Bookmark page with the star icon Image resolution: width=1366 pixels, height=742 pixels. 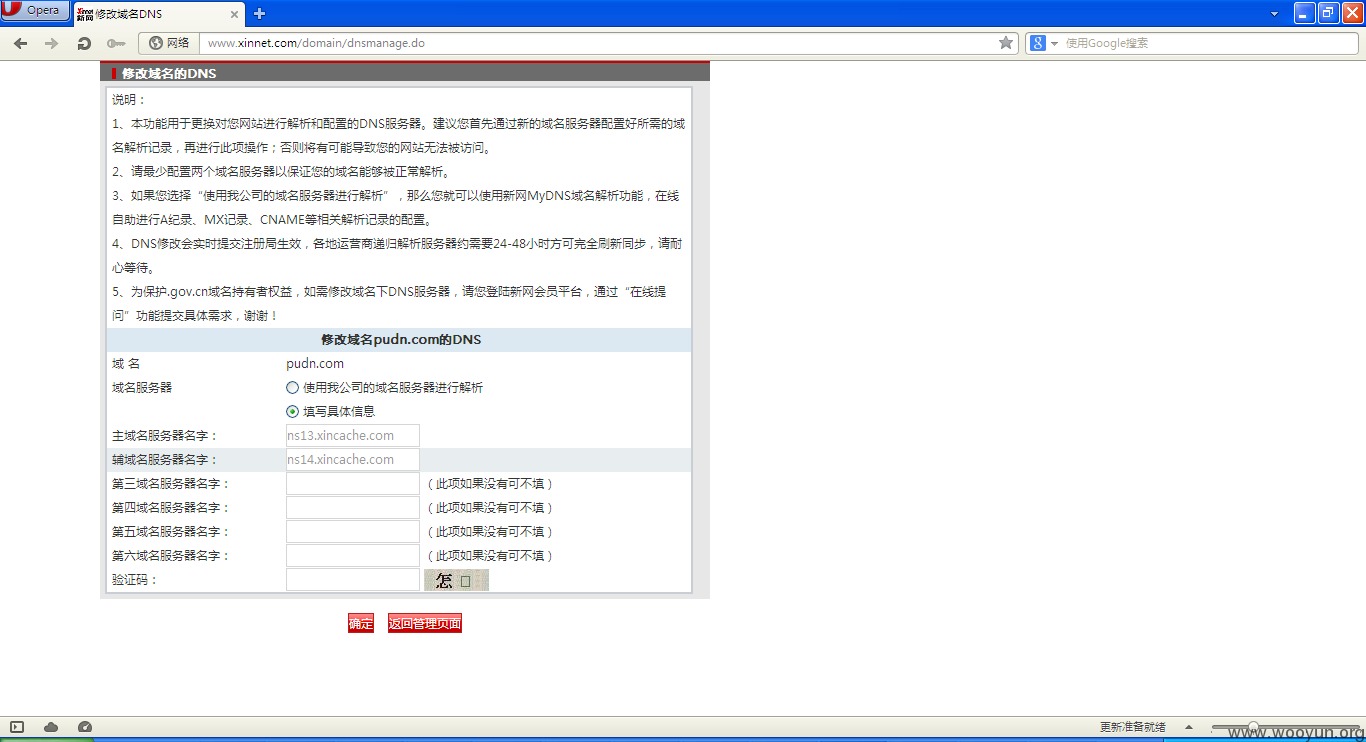(x=1006, y=43)
